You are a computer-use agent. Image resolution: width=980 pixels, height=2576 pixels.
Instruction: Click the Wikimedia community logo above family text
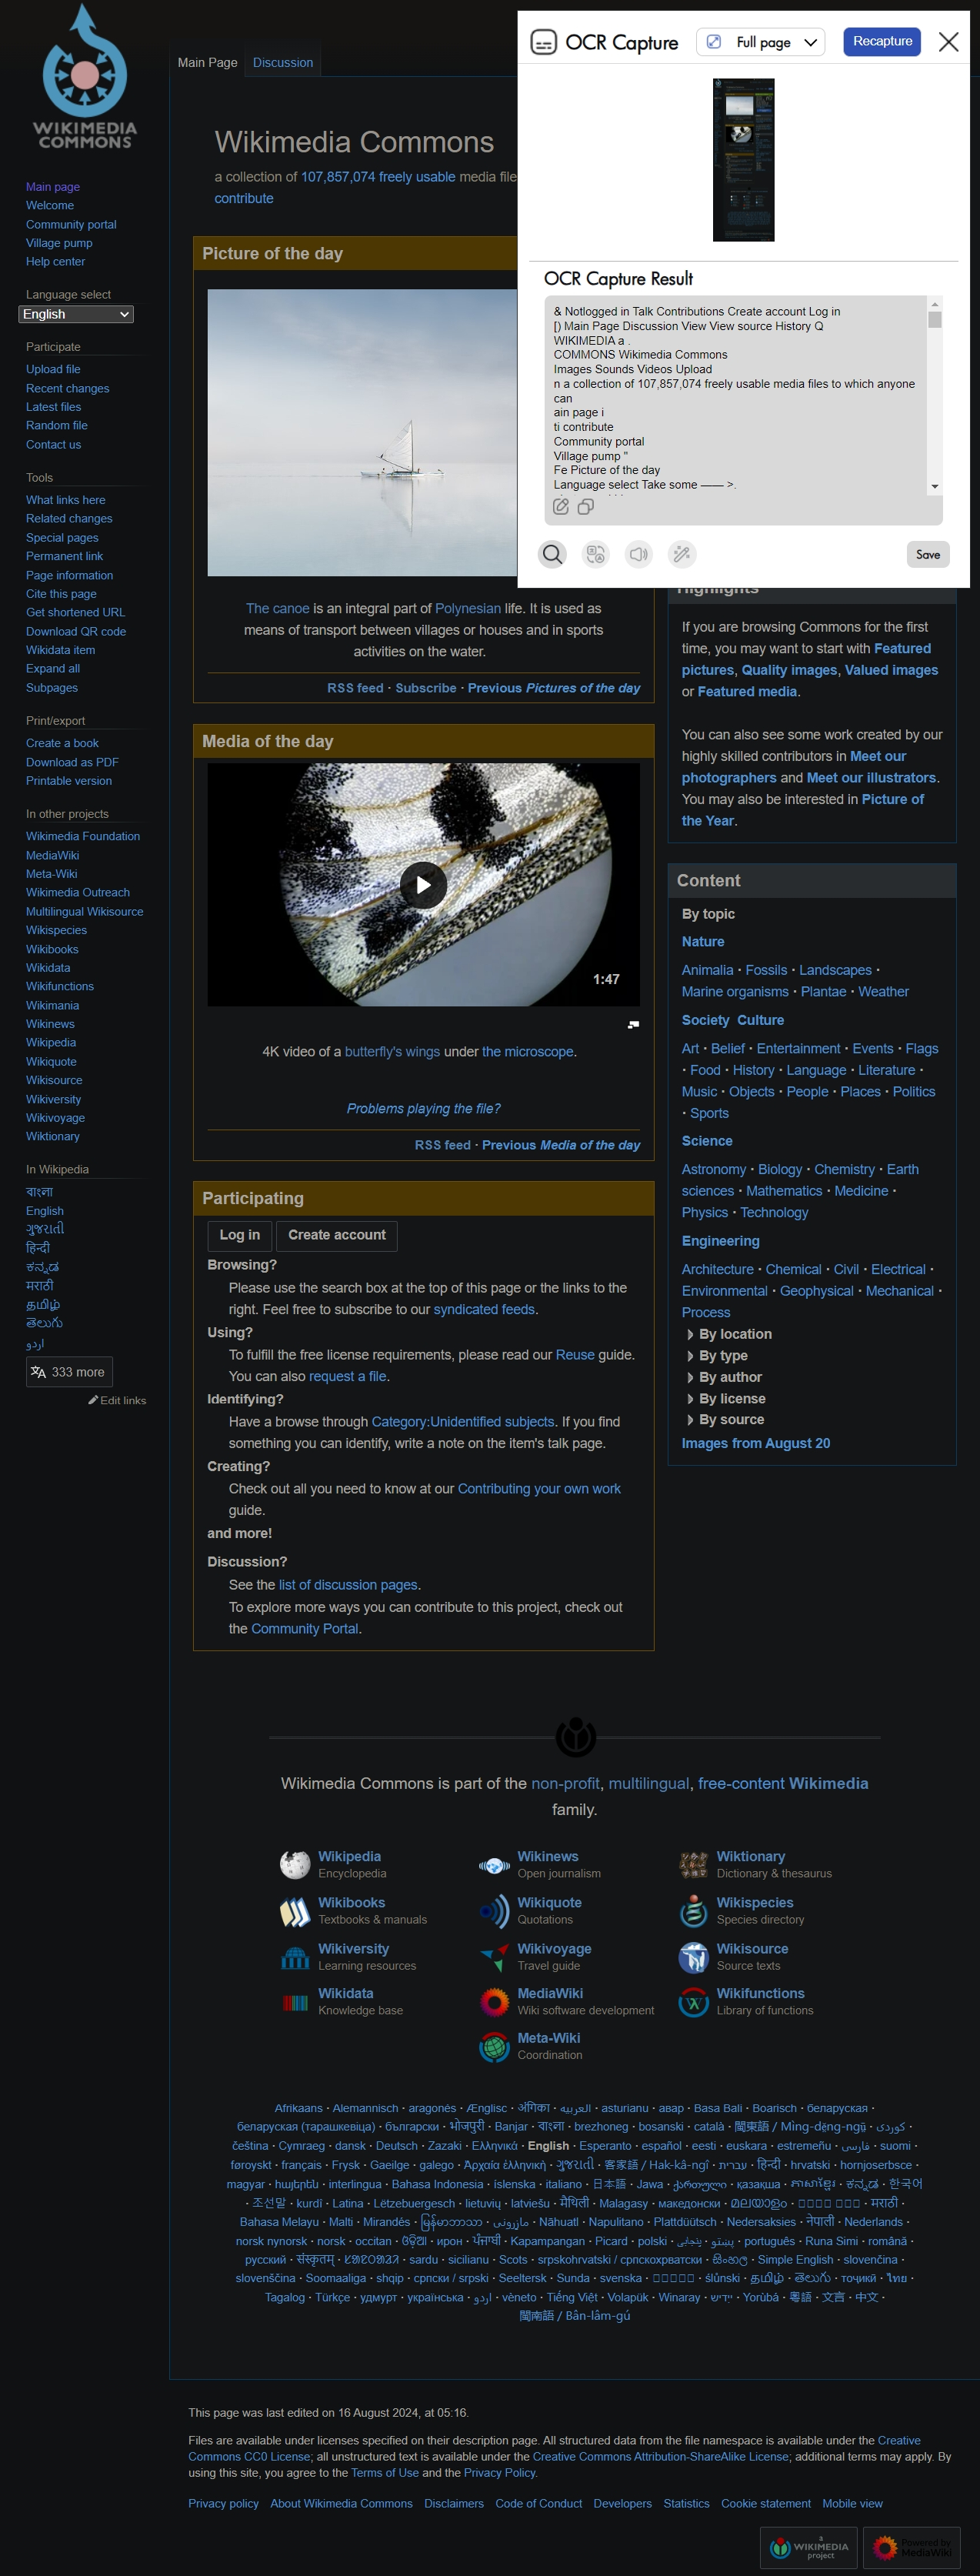click(576, 1737)
